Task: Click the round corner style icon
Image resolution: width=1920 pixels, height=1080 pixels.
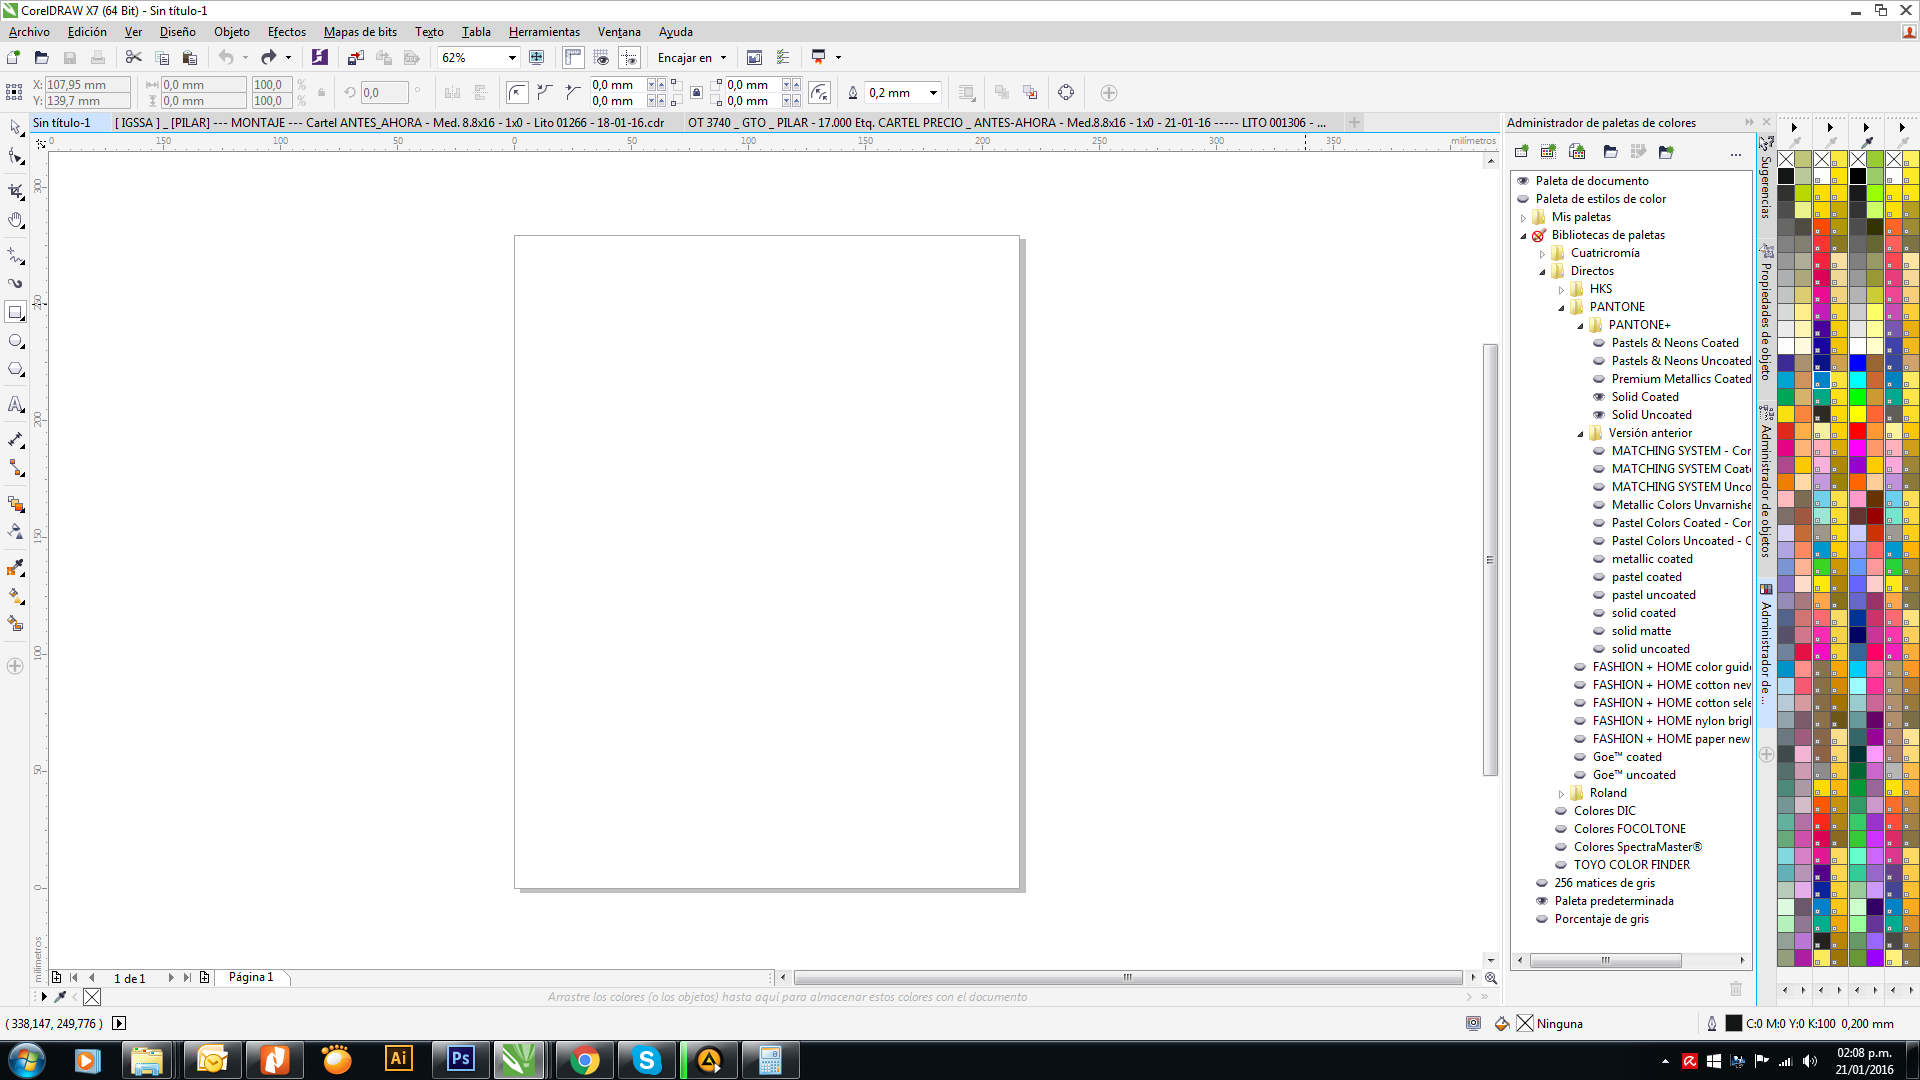Action: 516,93
